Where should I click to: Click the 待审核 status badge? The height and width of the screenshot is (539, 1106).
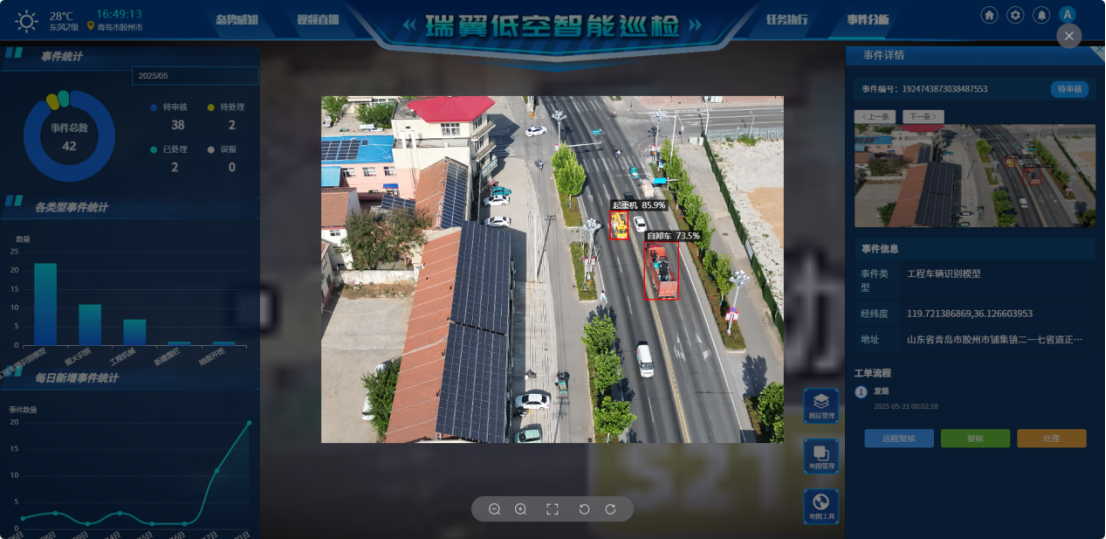tap(1069, 89)
